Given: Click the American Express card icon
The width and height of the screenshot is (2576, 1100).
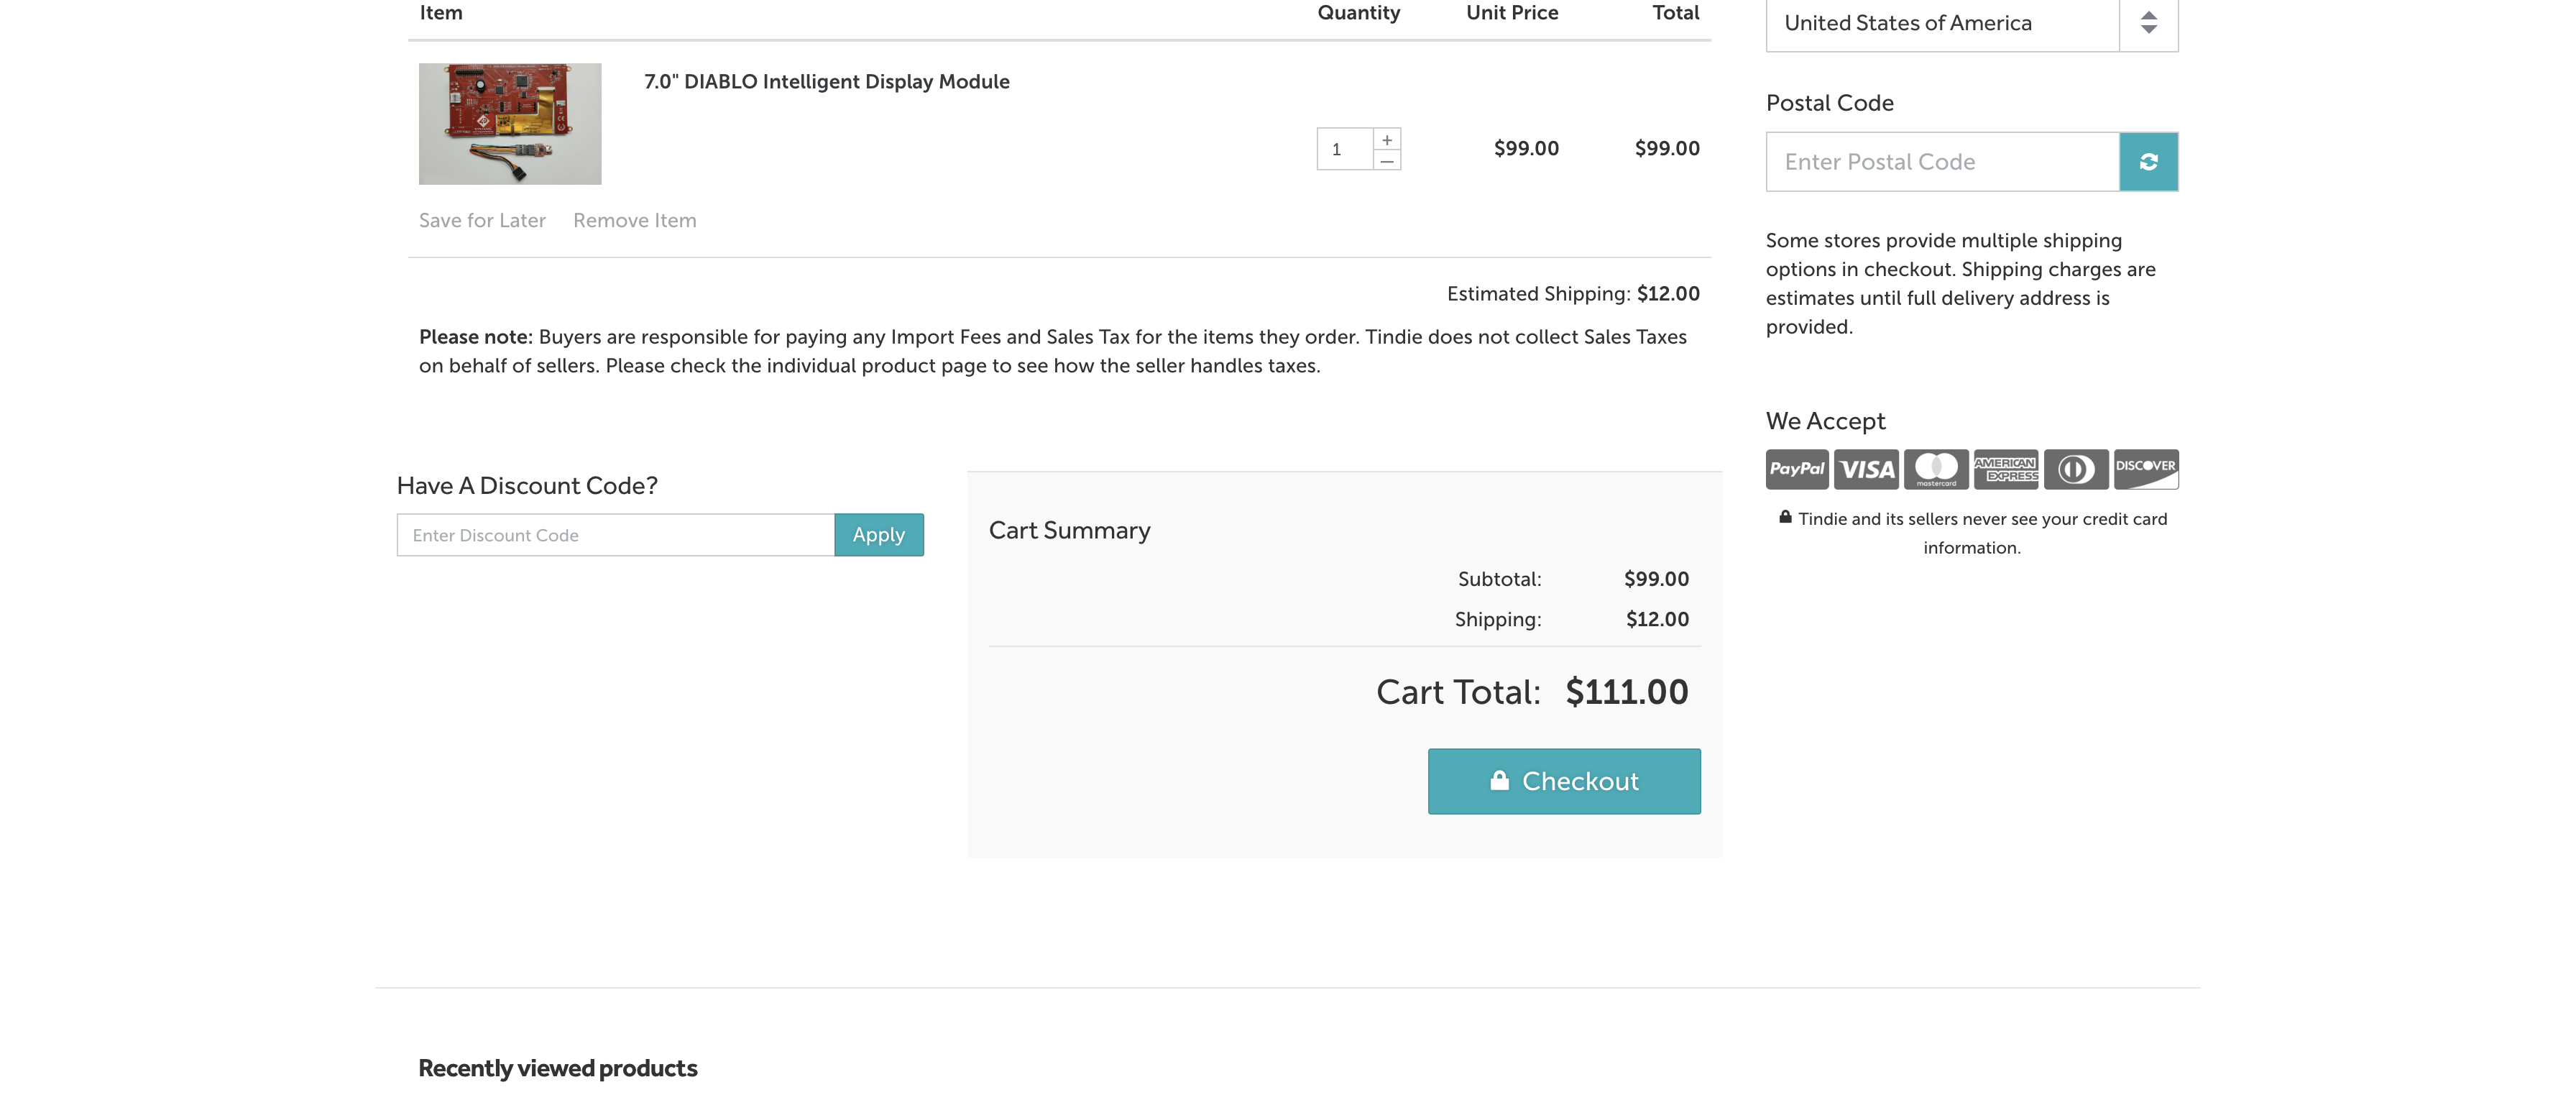Looking at the screenshot, I should click(2005, 469).
